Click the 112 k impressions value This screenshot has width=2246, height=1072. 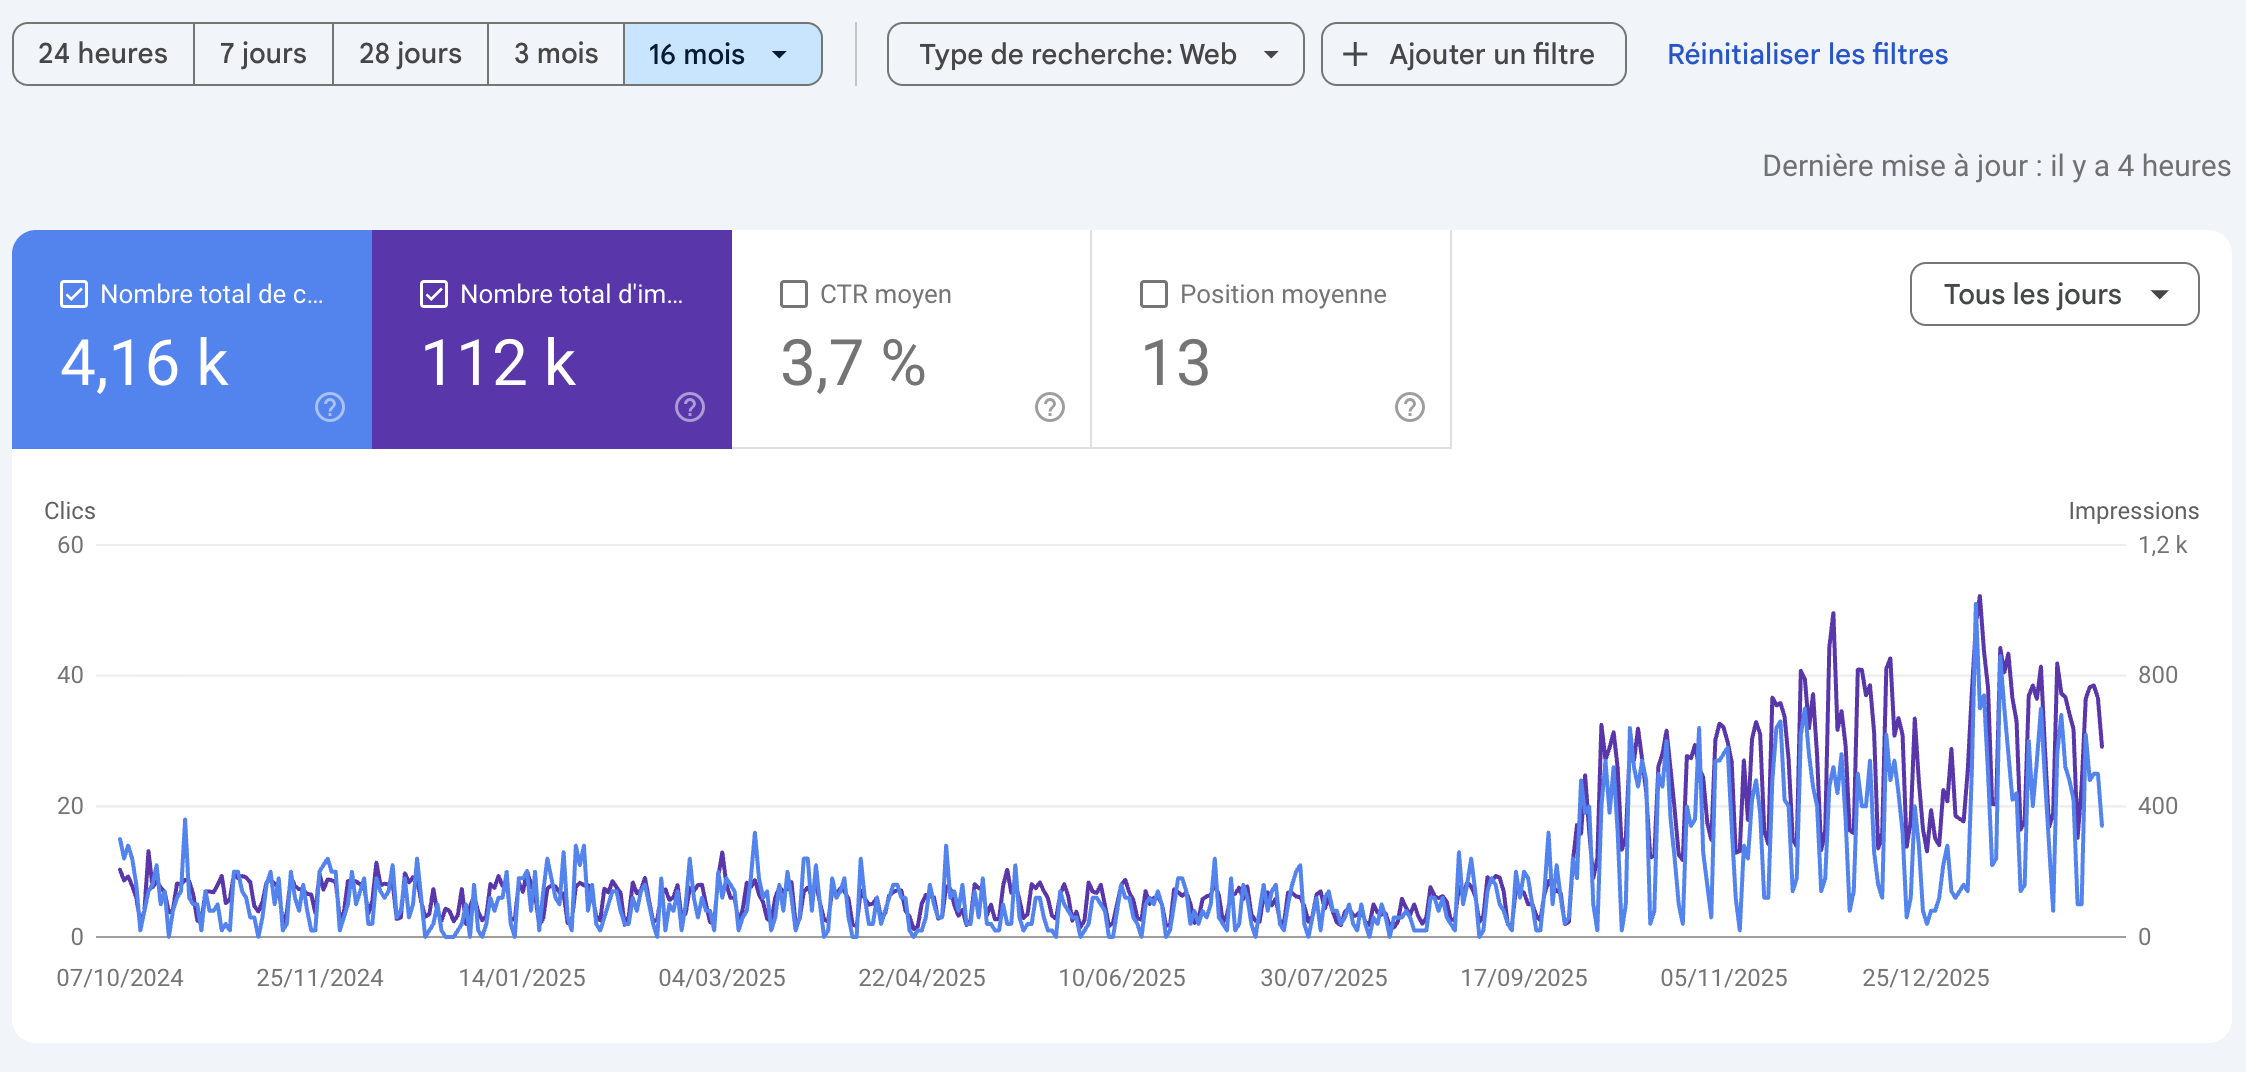coord(499,362)
